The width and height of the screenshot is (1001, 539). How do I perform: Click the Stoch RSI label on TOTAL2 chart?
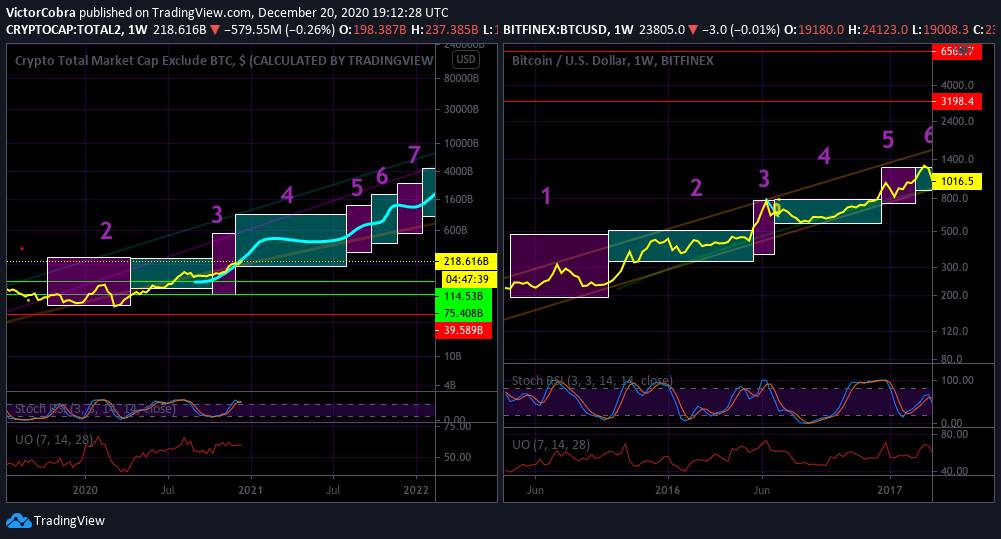[x=95, y=409]
